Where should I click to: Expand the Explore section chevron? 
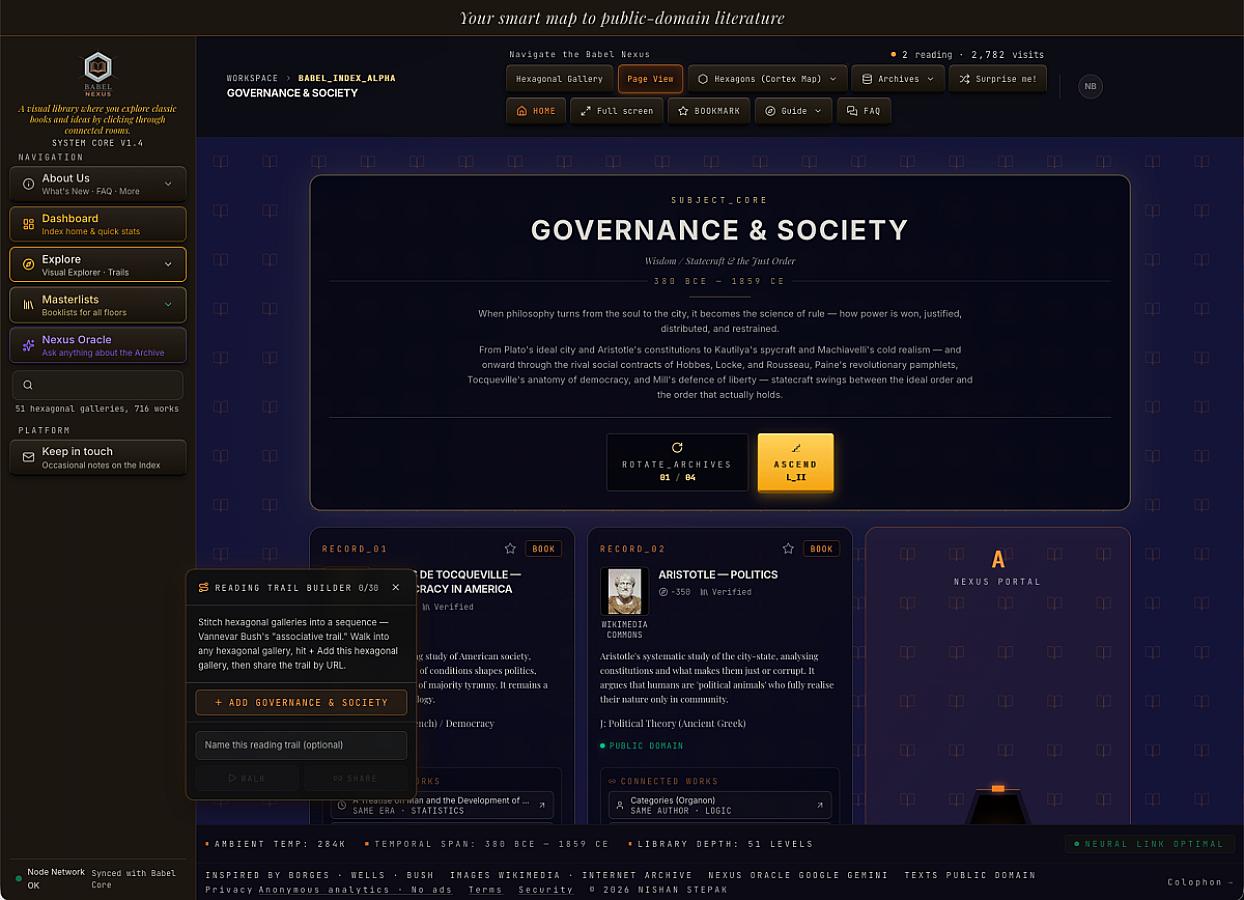168,265
